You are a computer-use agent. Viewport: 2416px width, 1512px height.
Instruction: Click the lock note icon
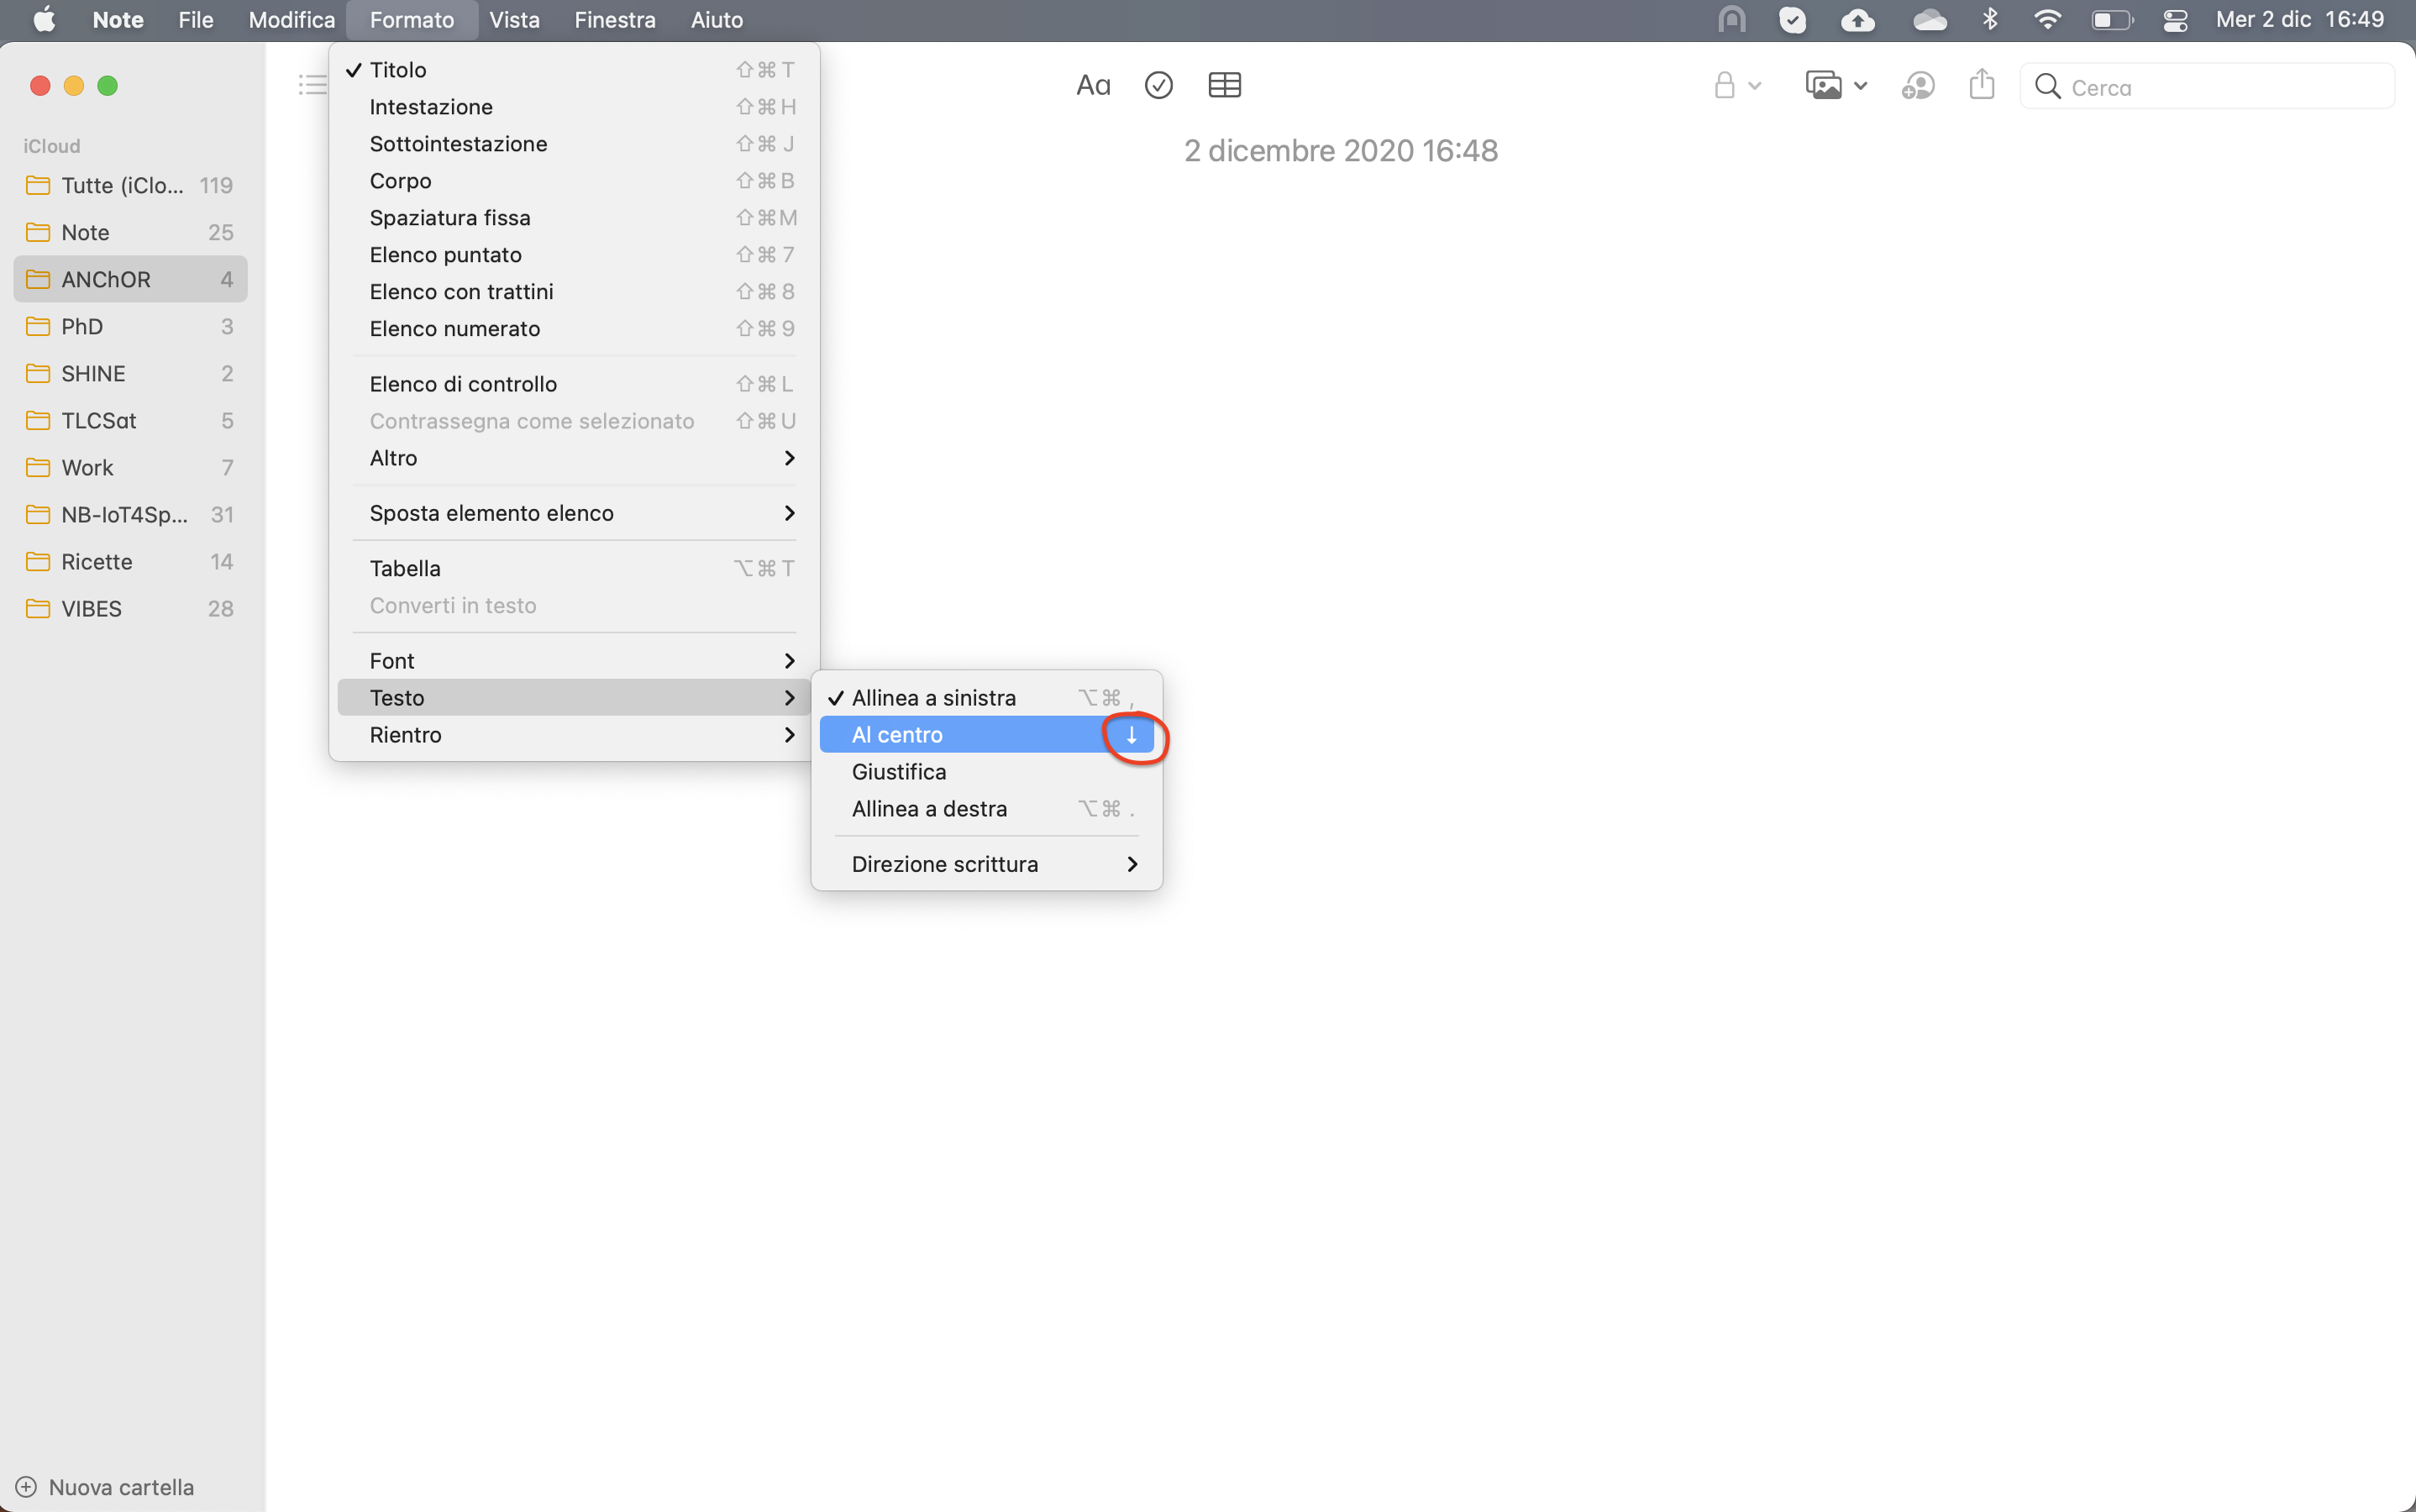tap(1724, 86)
